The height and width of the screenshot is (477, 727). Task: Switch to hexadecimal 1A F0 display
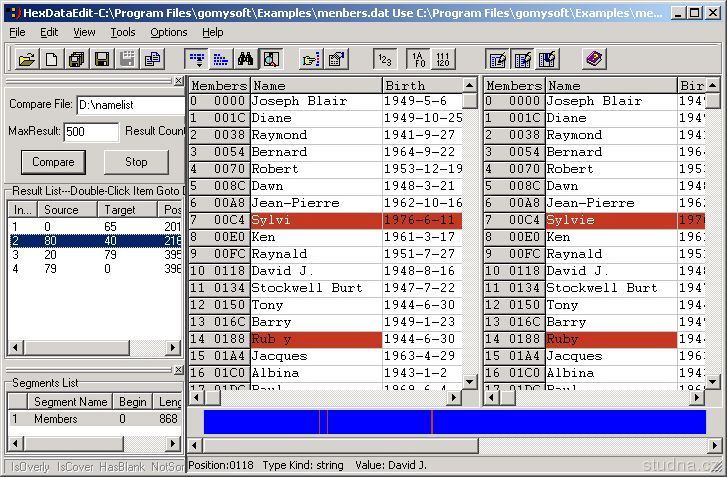point(419,59)
